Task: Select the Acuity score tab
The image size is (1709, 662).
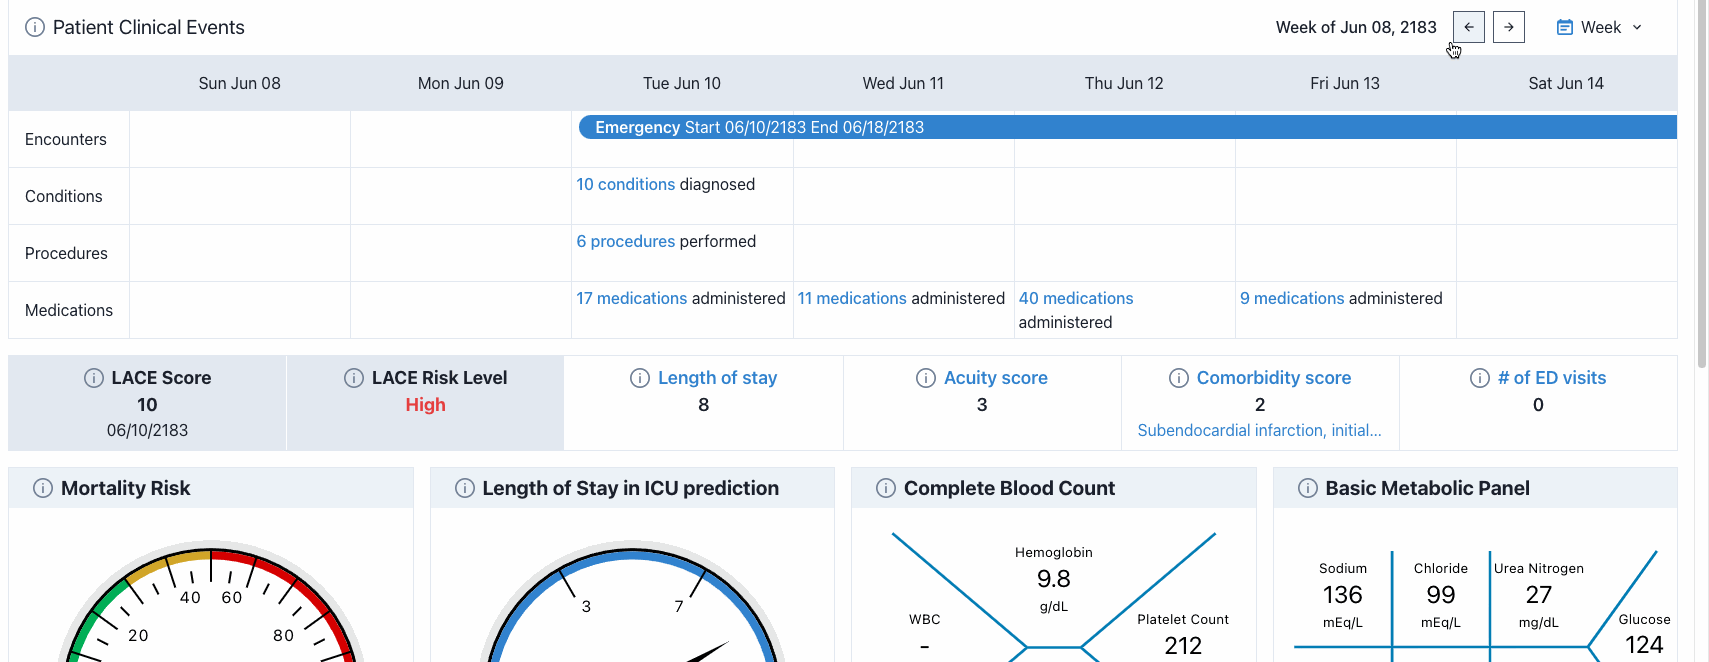Action: click(x=982, y=403)
